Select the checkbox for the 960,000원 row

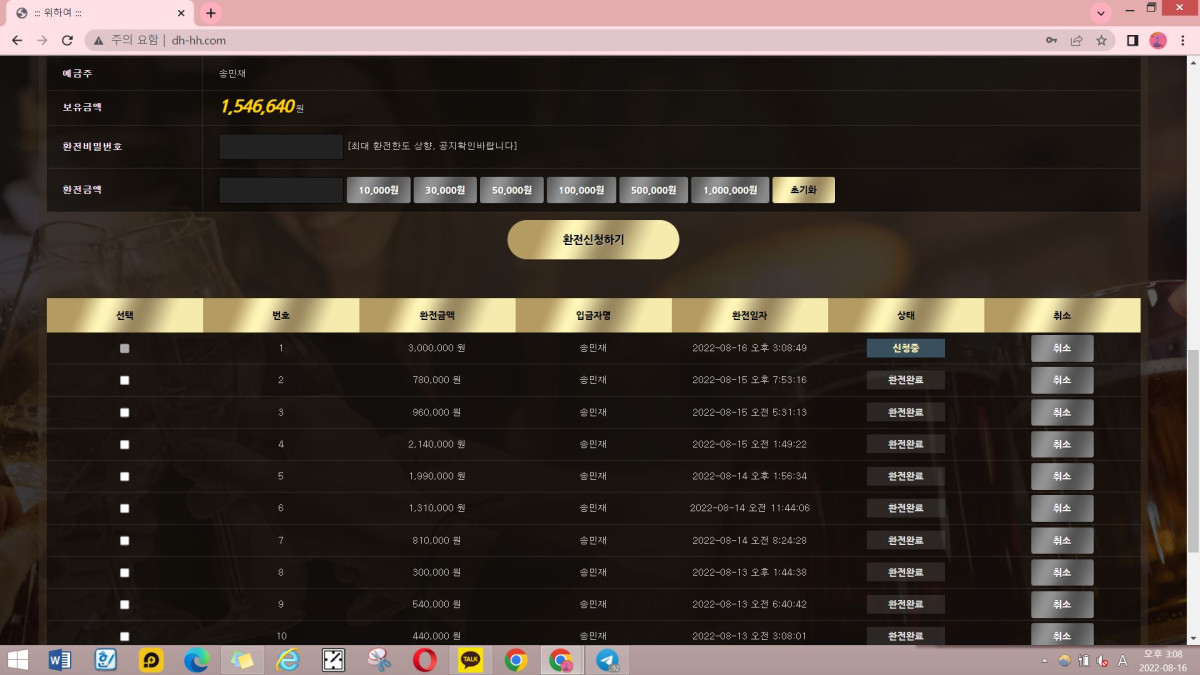coord(125,412)
